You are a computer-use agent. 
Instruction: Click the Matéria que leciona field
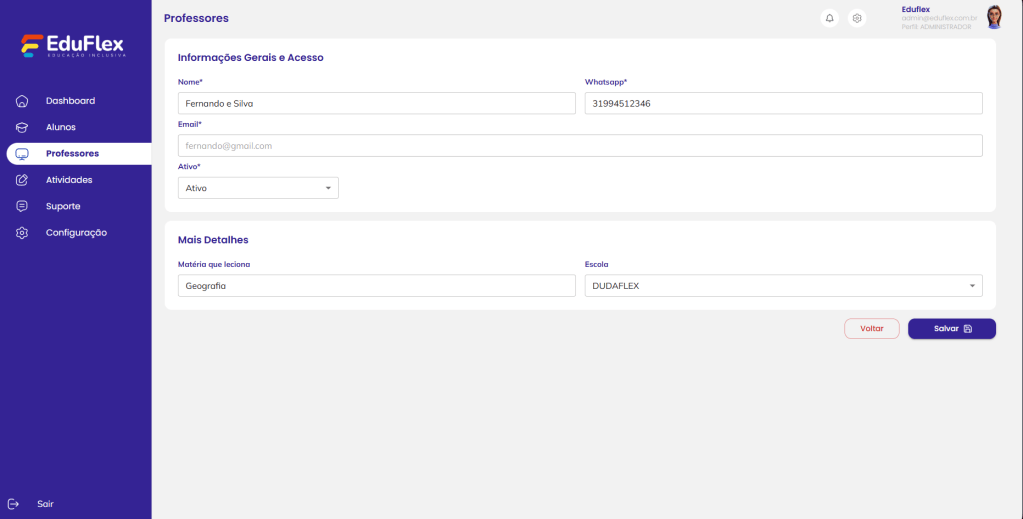pyautogui.click(x=376, y=286)
